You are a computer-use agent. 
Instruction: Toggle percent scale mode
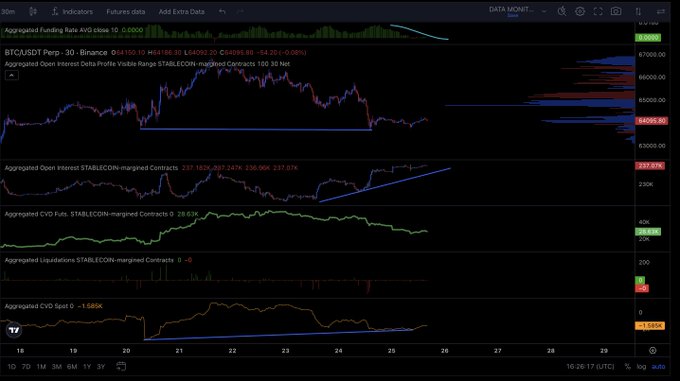coord(628,367)
